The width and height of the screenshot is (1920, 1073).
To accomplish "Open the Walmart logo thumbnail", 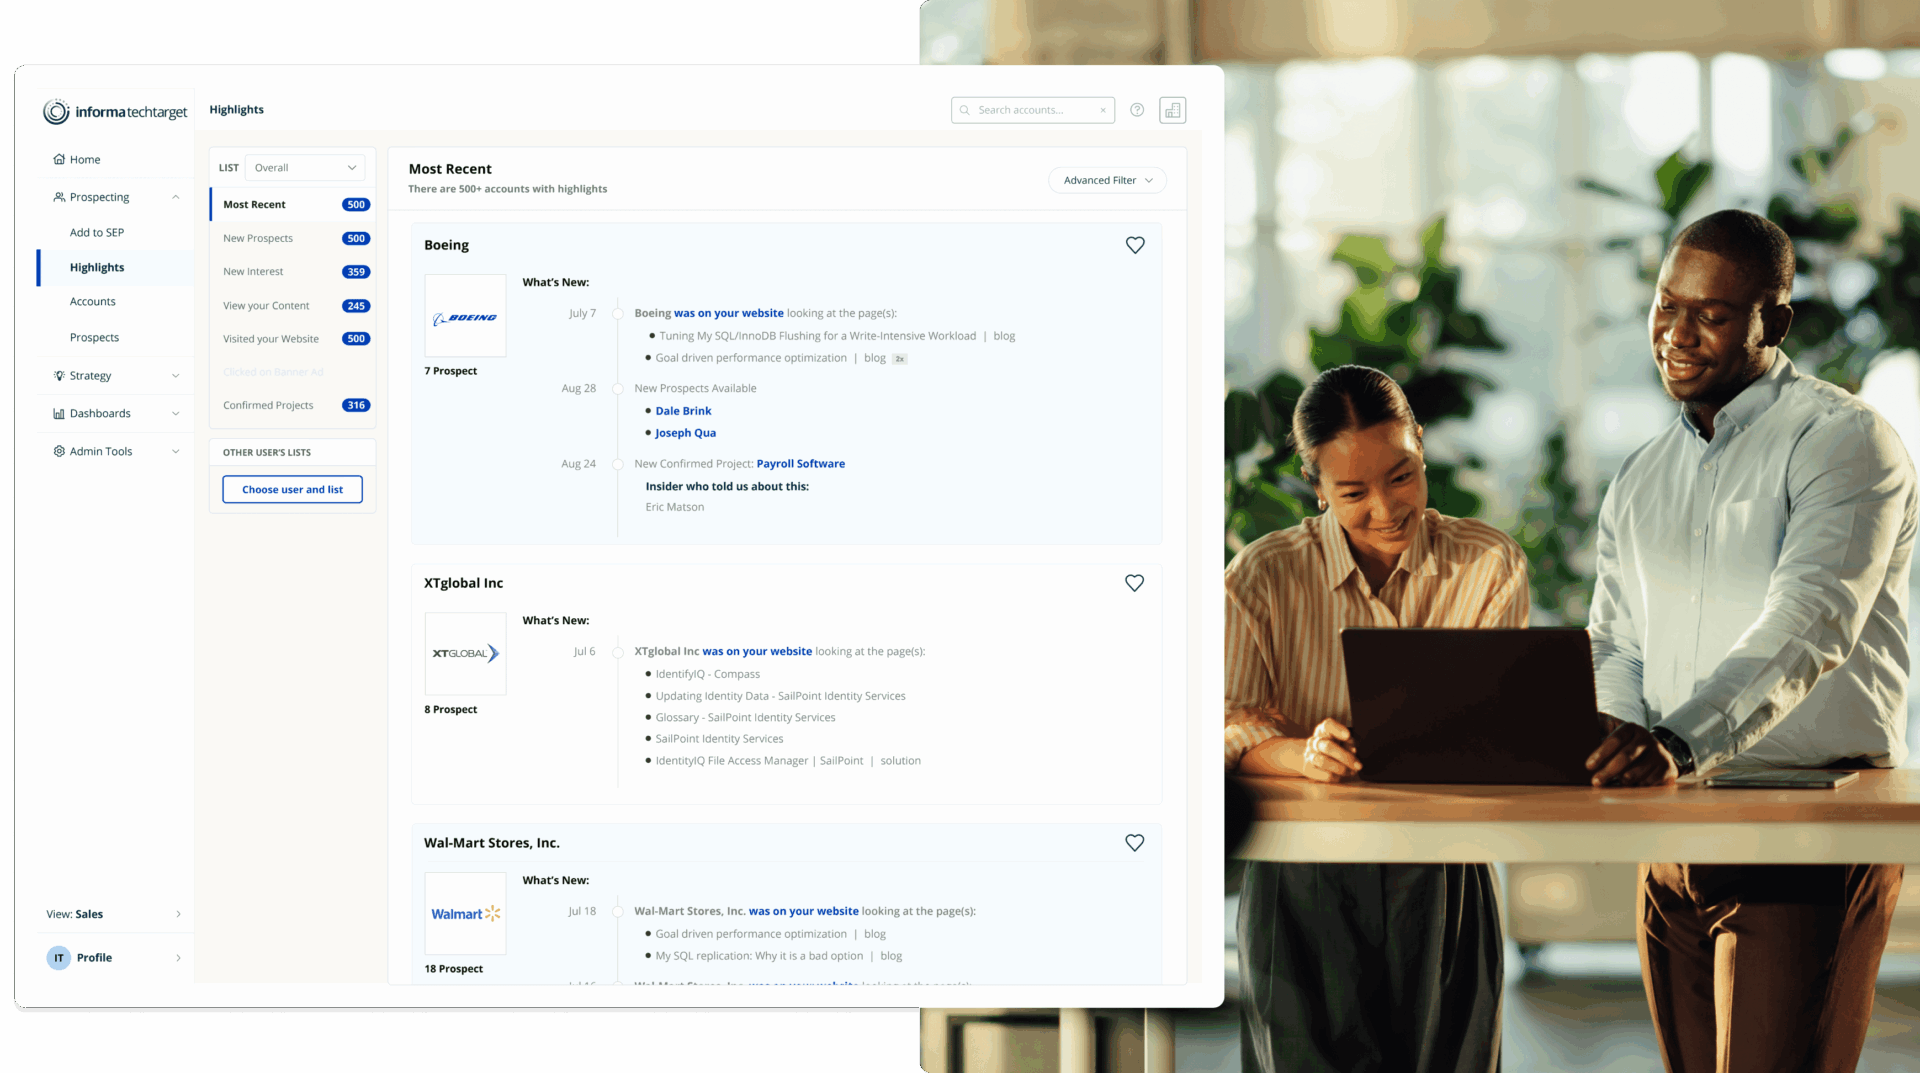I will click(465, 914).
